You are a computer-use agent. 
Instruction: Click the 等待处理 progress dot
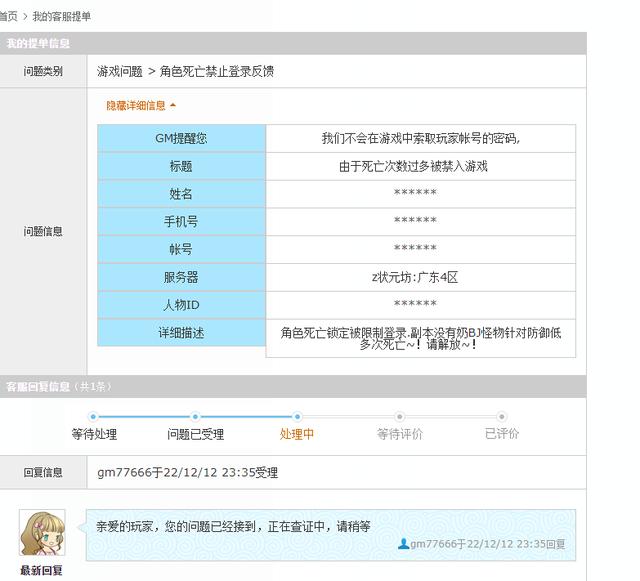click(x=93, y=417)
